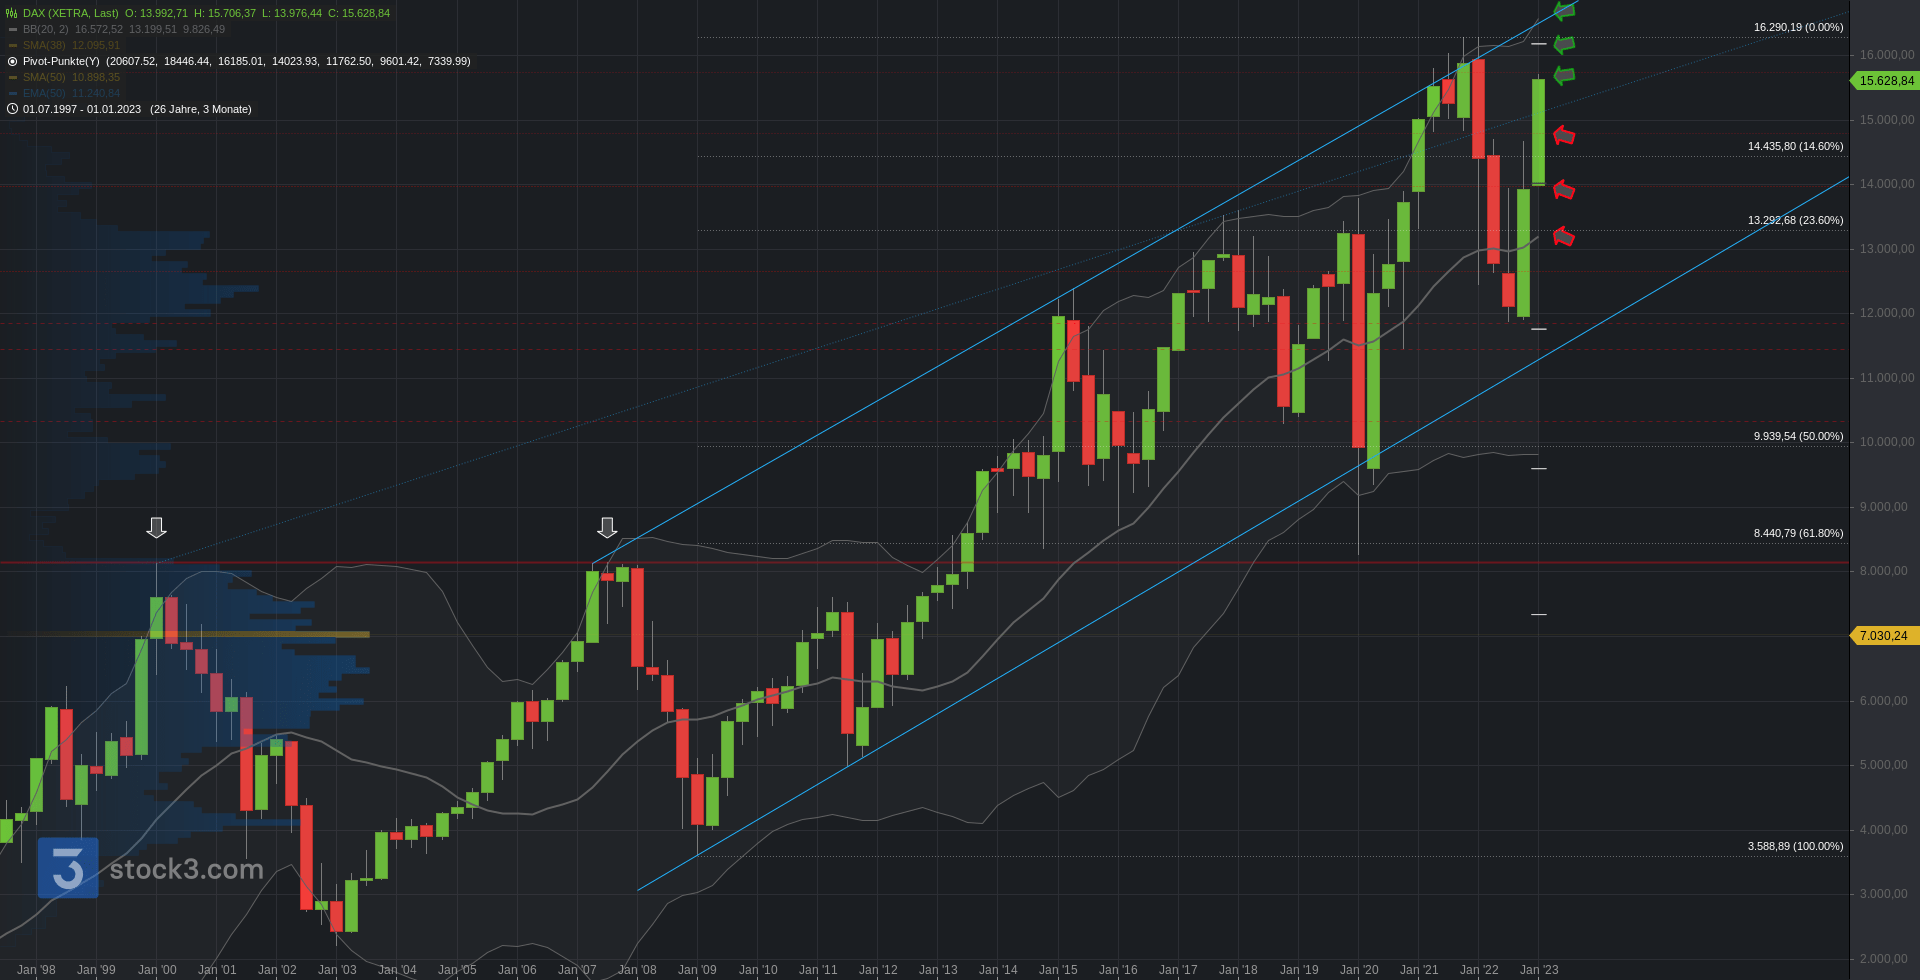Click the yellow volume profile bar
The width and height of the screenshot is (1920, 980).
click(x=185, y=634)
